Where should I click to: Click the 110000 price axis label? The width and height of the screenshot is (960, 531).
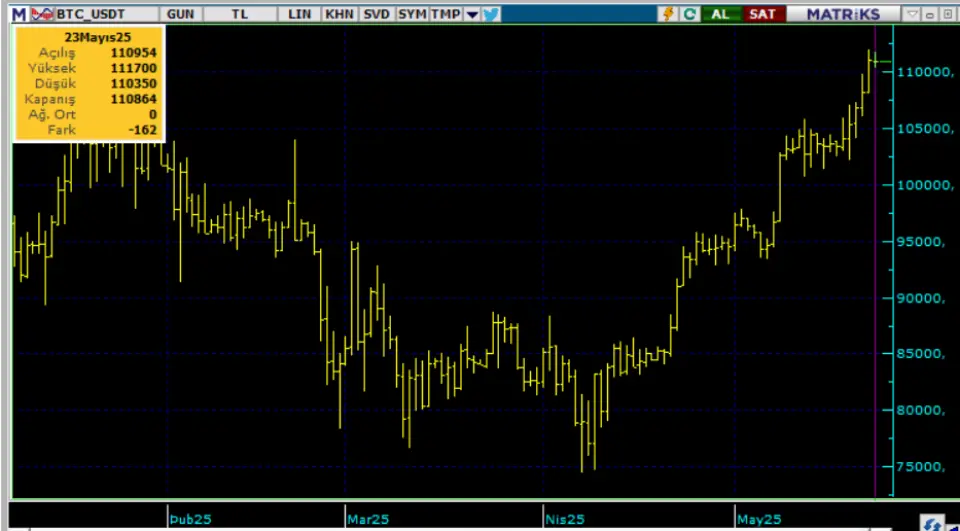tap(925, 72)
